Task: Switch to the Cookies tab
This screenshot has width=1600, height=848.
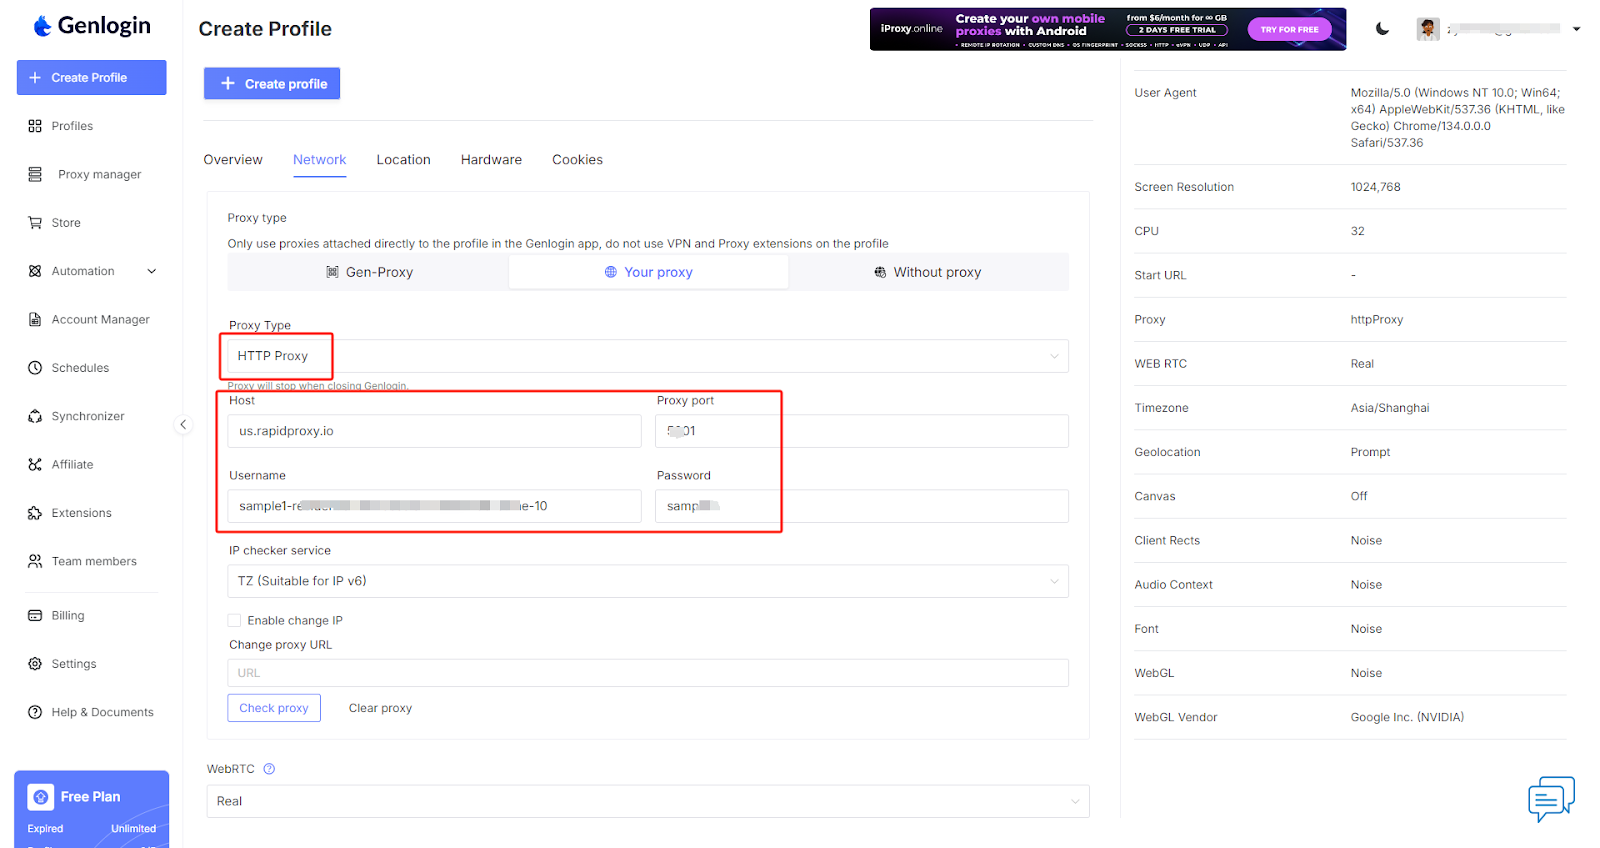Action: pos(577,160)
